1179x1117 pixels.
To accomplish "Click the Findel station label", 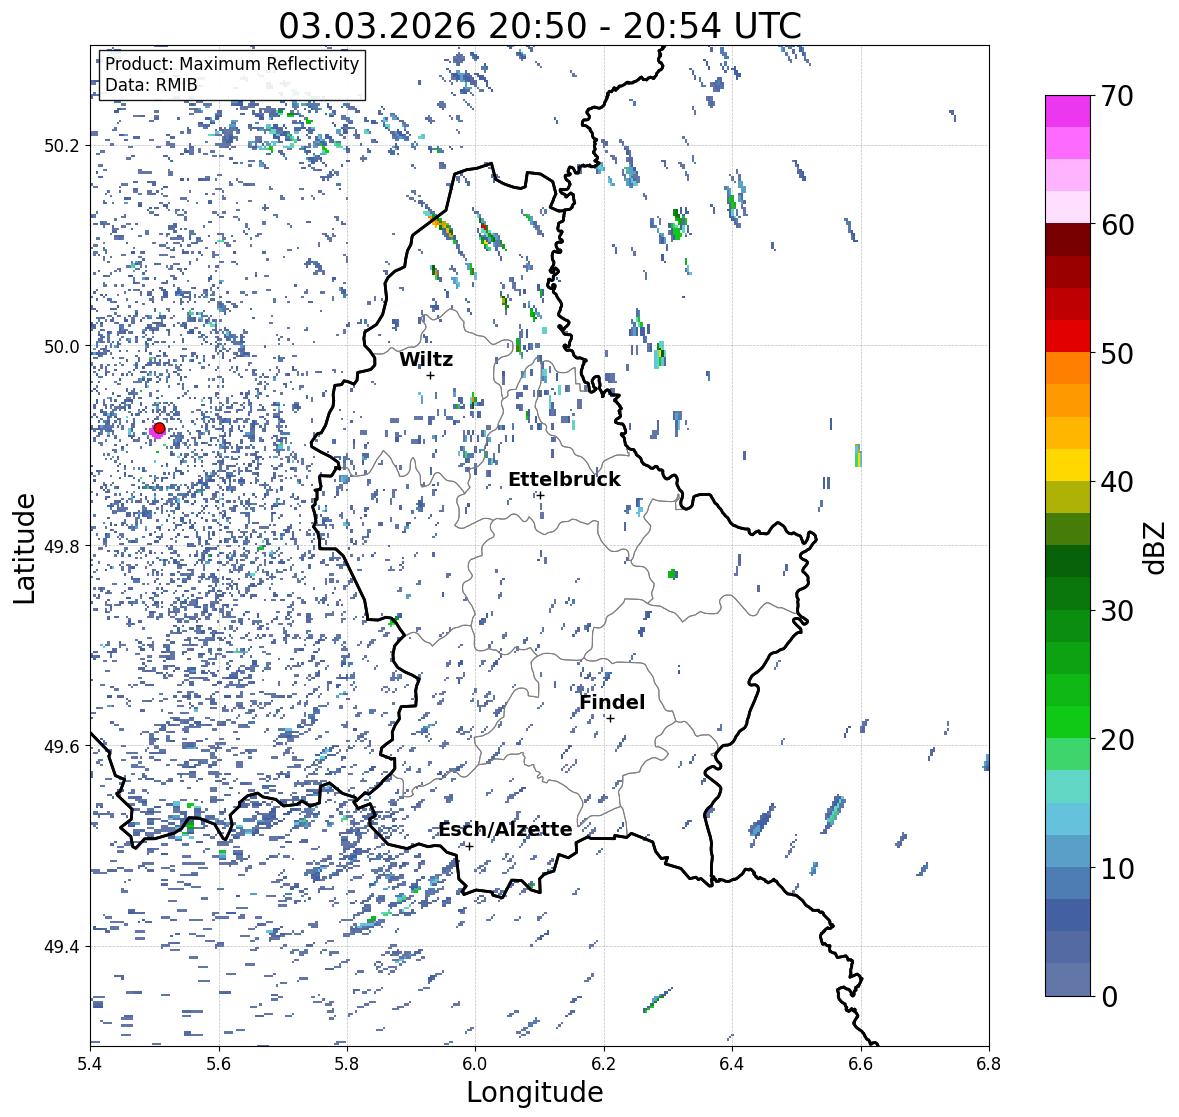I will pos(612,702).
